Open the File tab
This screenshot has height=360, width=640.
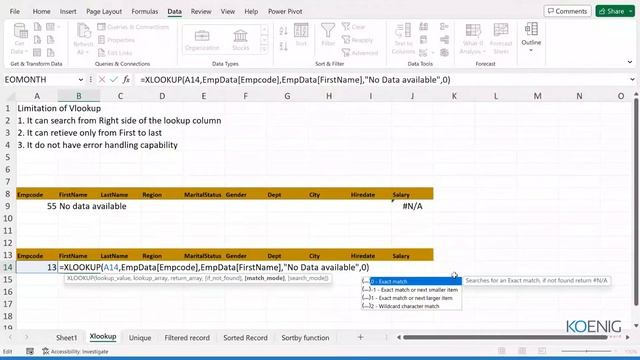(x=15, y=11)
